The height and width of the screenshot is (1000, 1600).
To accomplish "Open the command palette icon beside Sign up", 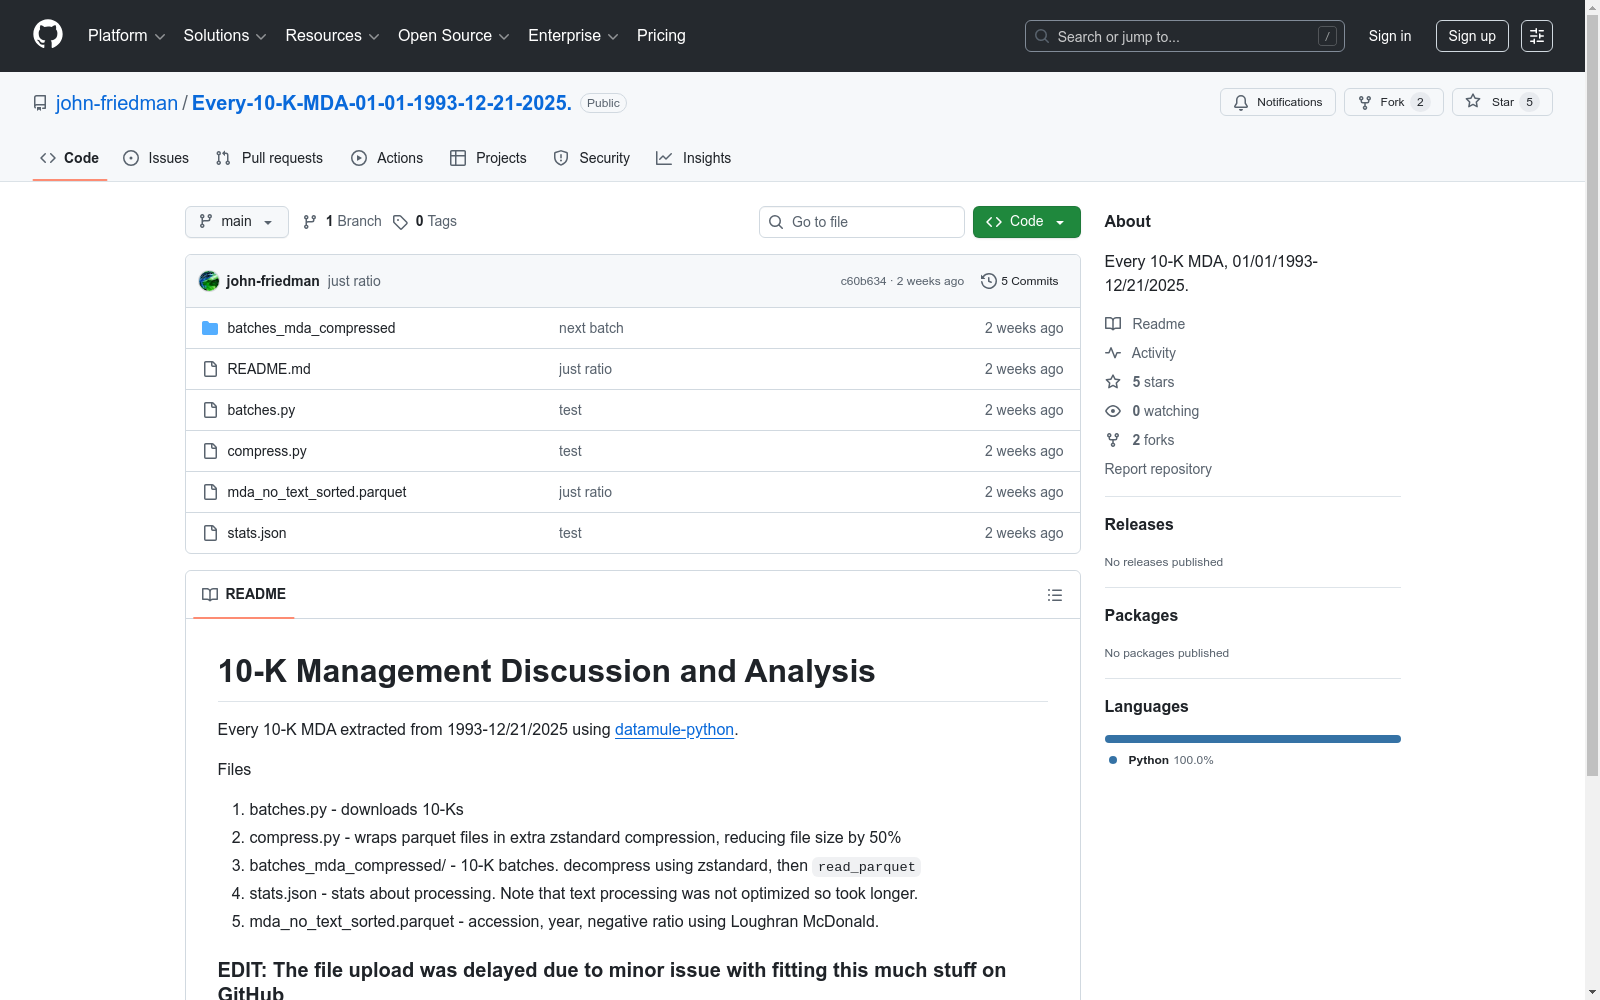I will pyautogui.click(x=1537, y=36).
